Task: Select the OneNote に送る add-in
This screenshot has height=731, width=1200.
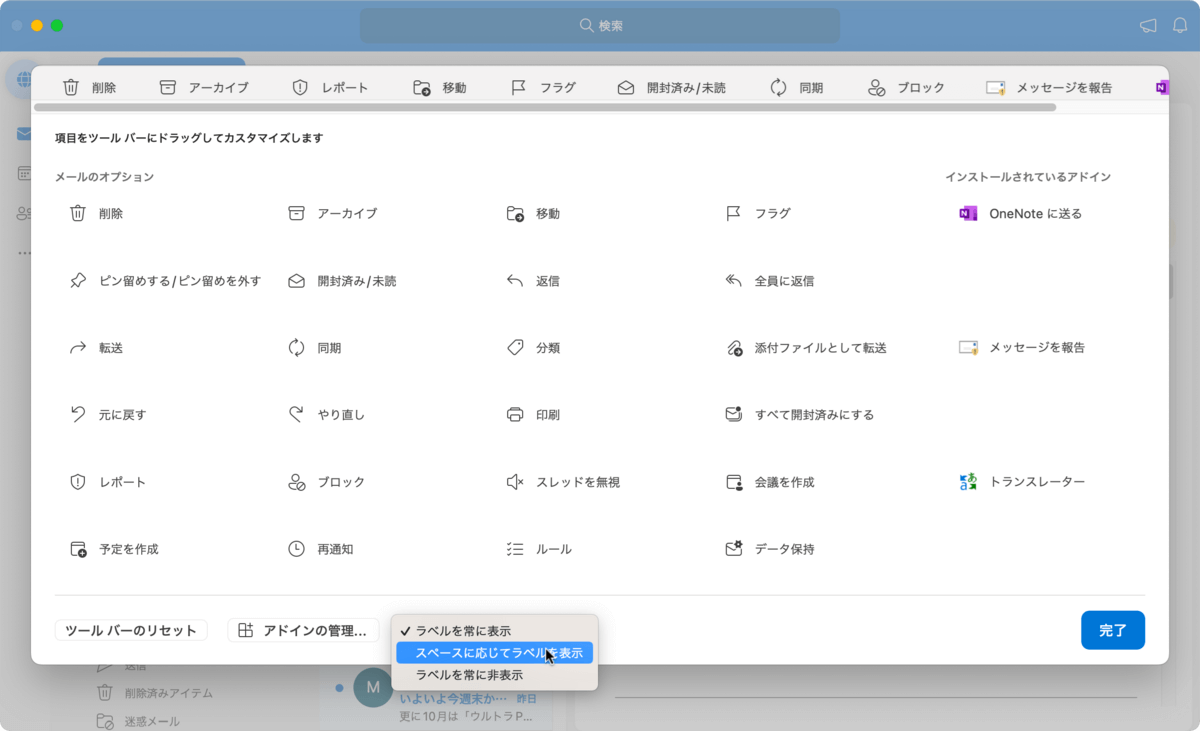Action: coord(1020,213)
